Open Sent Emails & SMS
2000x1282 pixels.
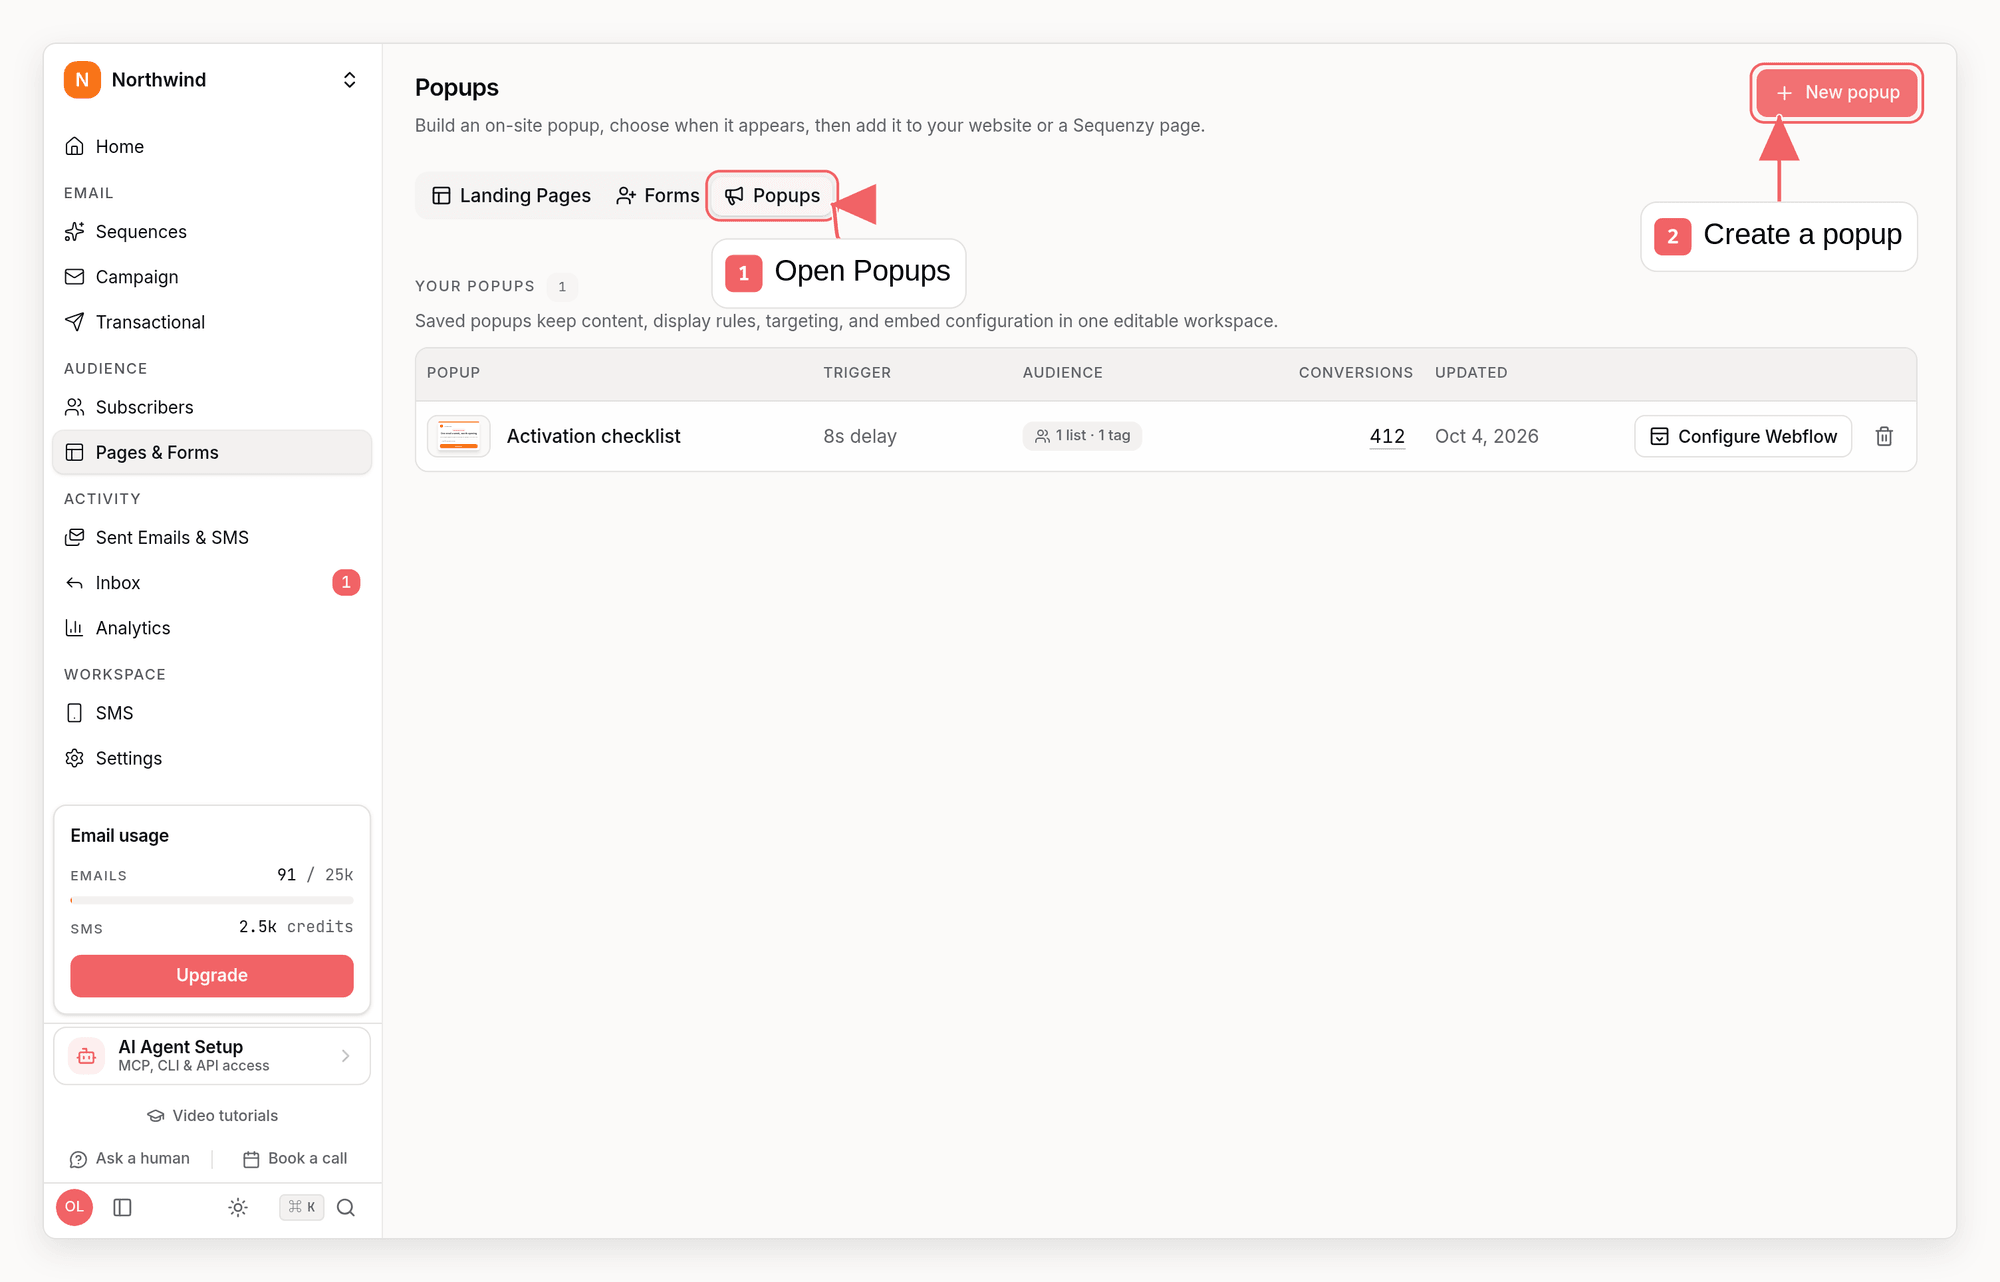coord(212,537)
